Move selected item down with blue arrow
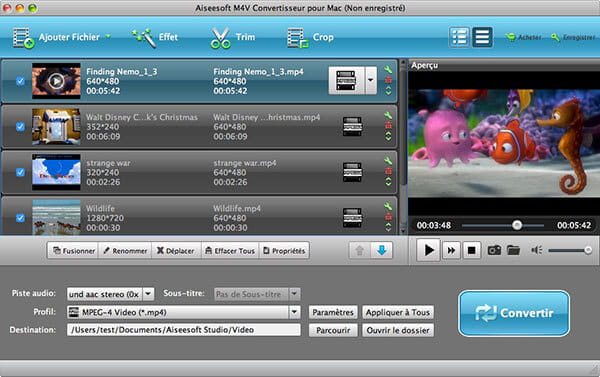 click(x=382, y=251)
